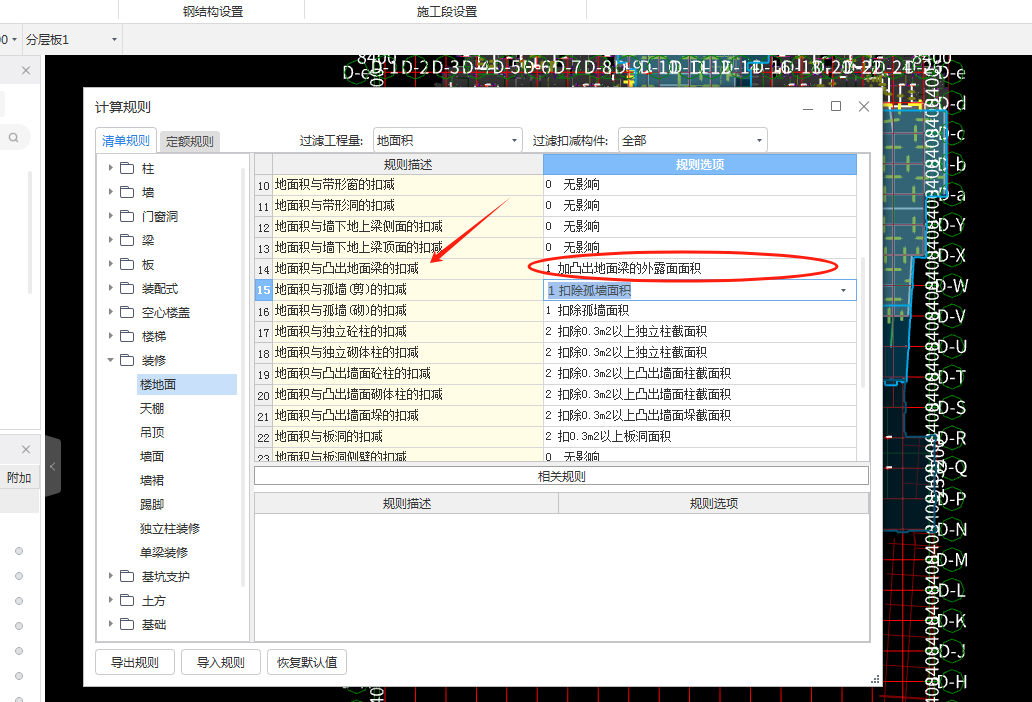Click the 相关规则 section bar

pos(561,476)
